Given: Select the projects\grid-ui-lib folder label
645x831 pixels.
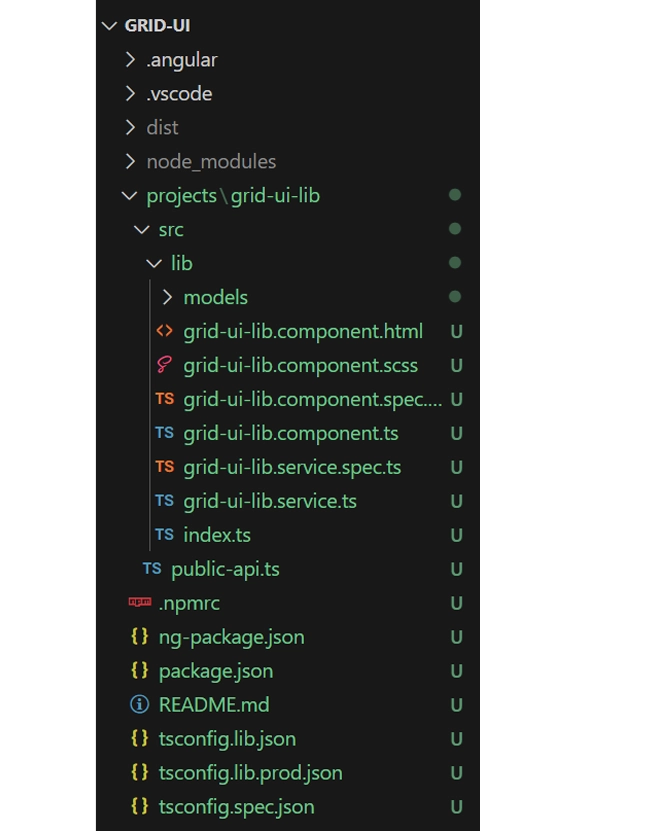Looking at the screenshot, I should [233, 196].
